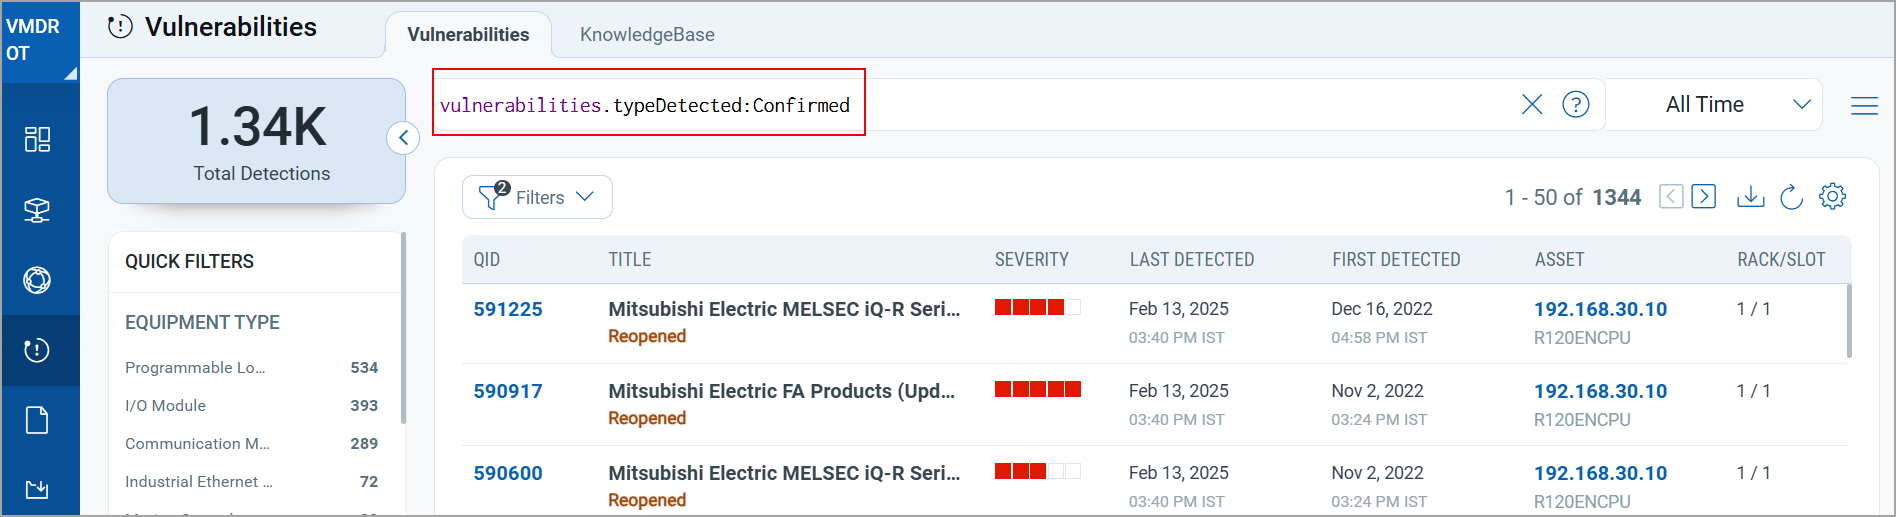The image size is (1896, 517).
Task: Open the hamburger menu beside All Time
Action: [1864, 105]
